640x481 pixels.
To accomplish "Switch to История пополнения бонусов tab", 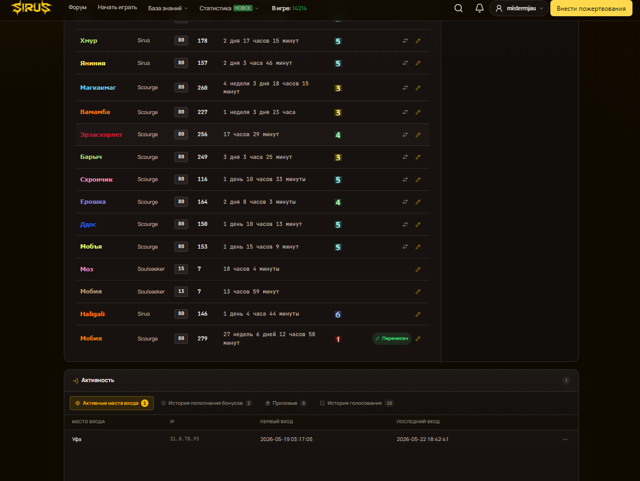I will coord(207,403).
